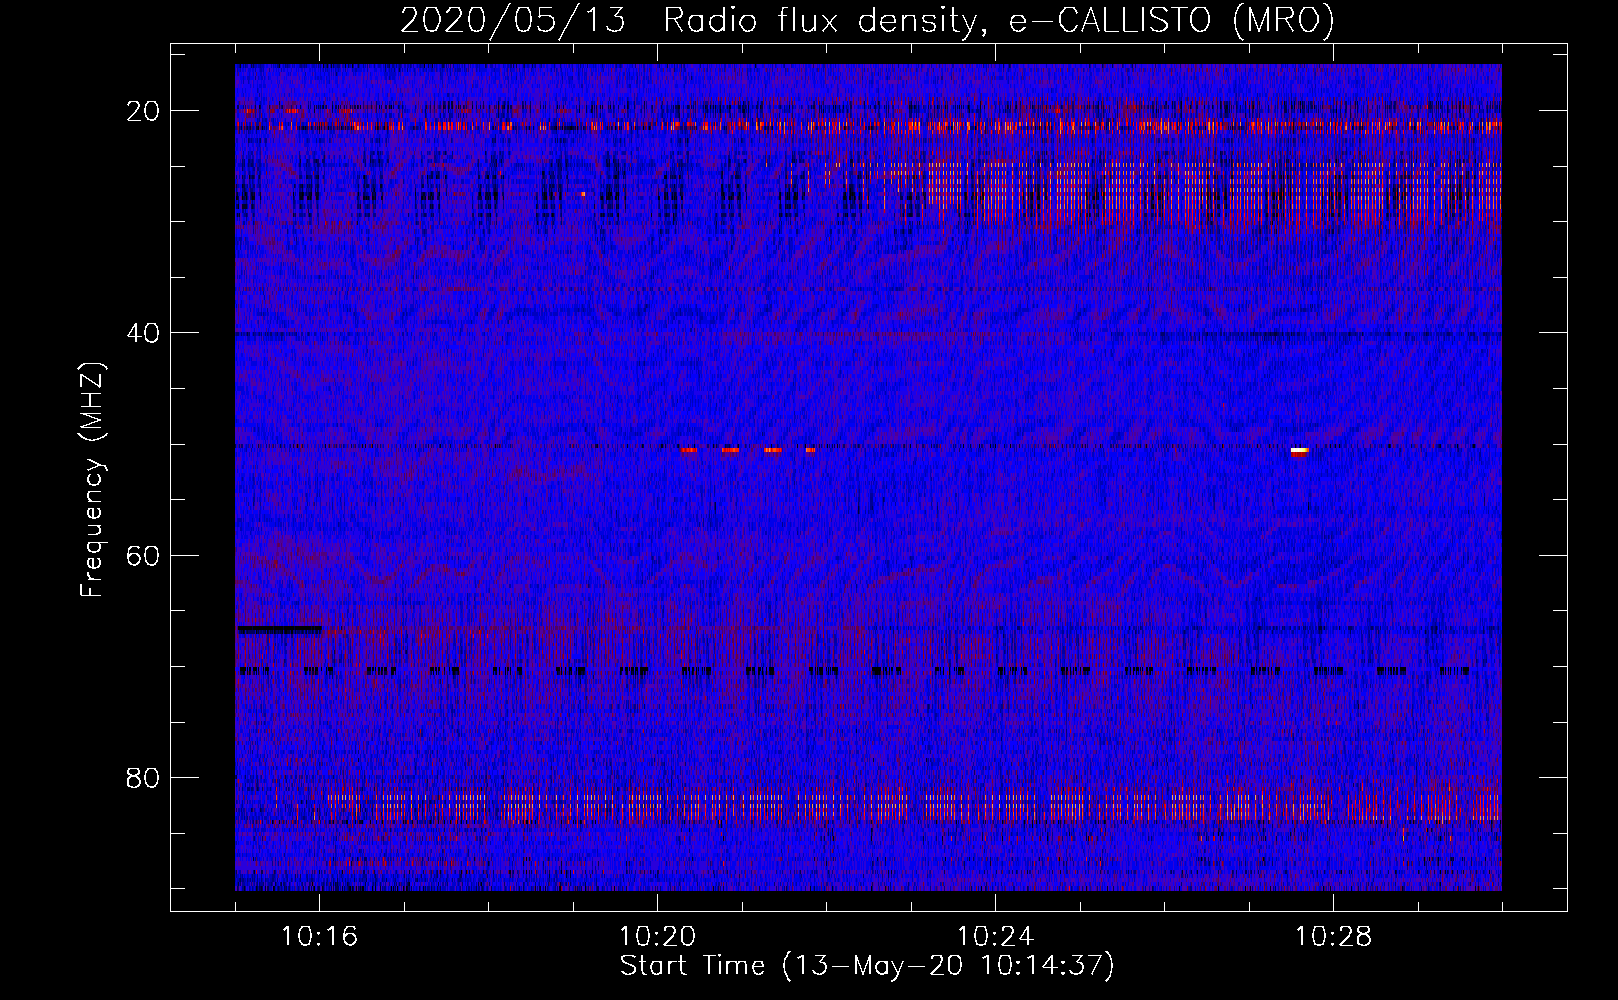The width and height of the screenshot is (1618, 1000).
Task: Click the black bar near 67 MHz
Action: coord(280,629)
